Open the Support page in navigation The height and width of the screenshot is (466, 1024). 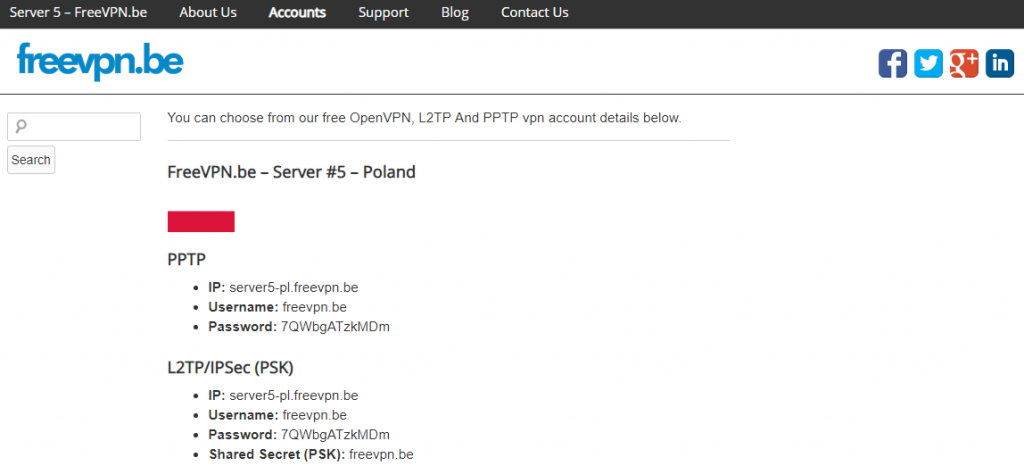click(383, 13)
